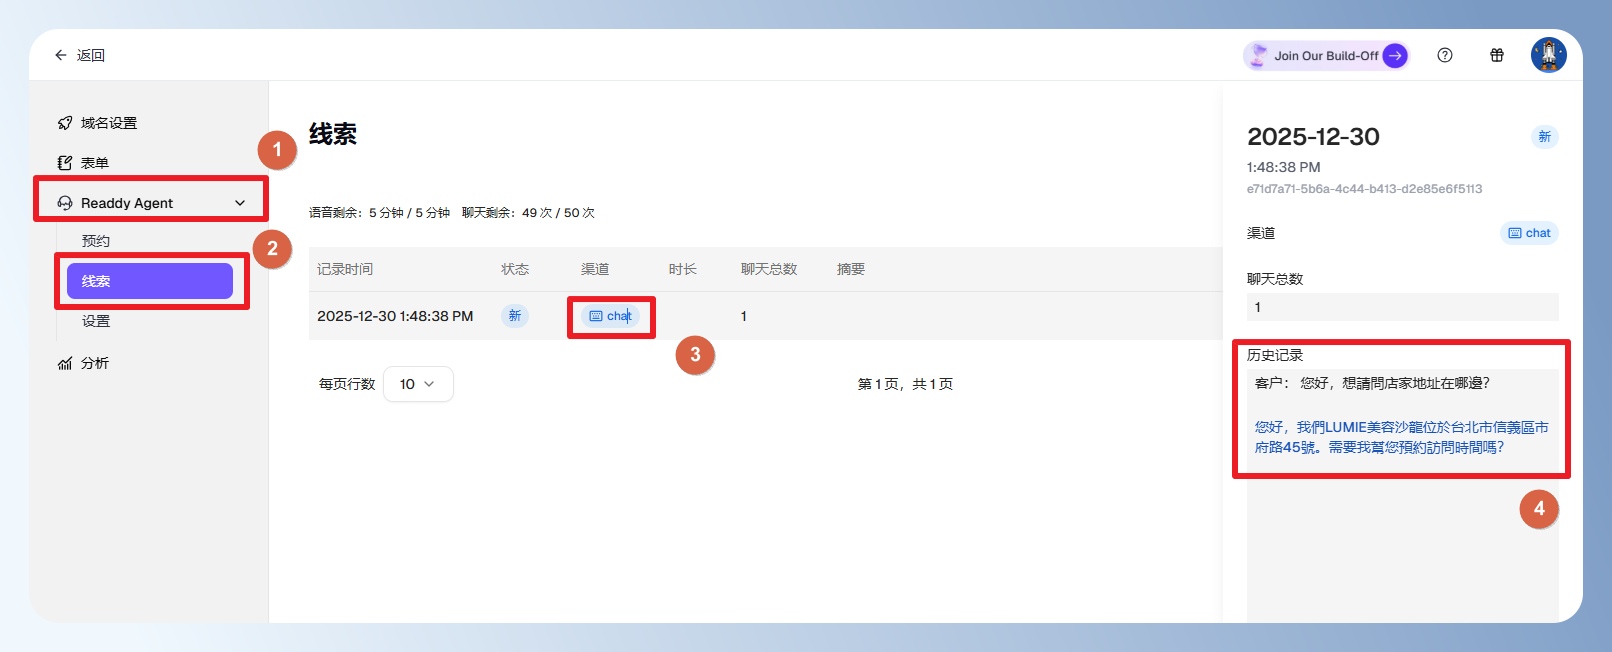
Task: Select the 线索 sidebar item
Action: [x=150, y=281]
